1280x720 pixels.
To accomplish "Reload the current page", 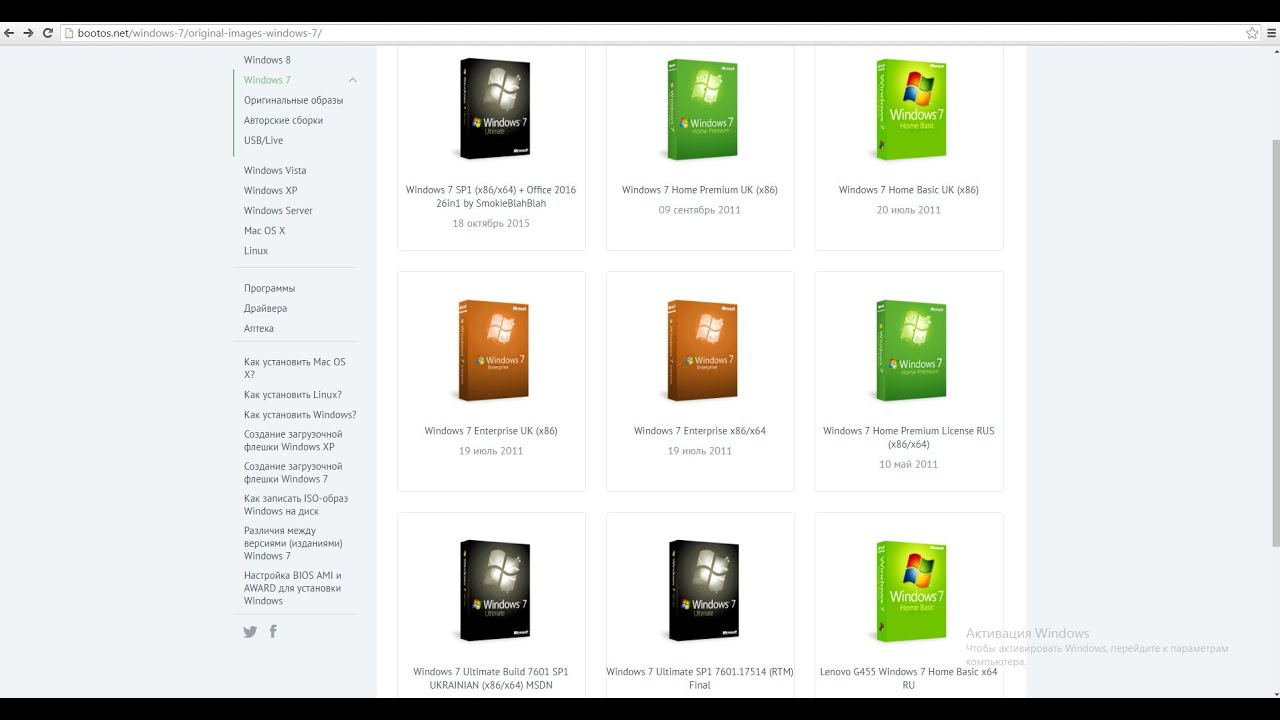I will [x=47, y=33].
